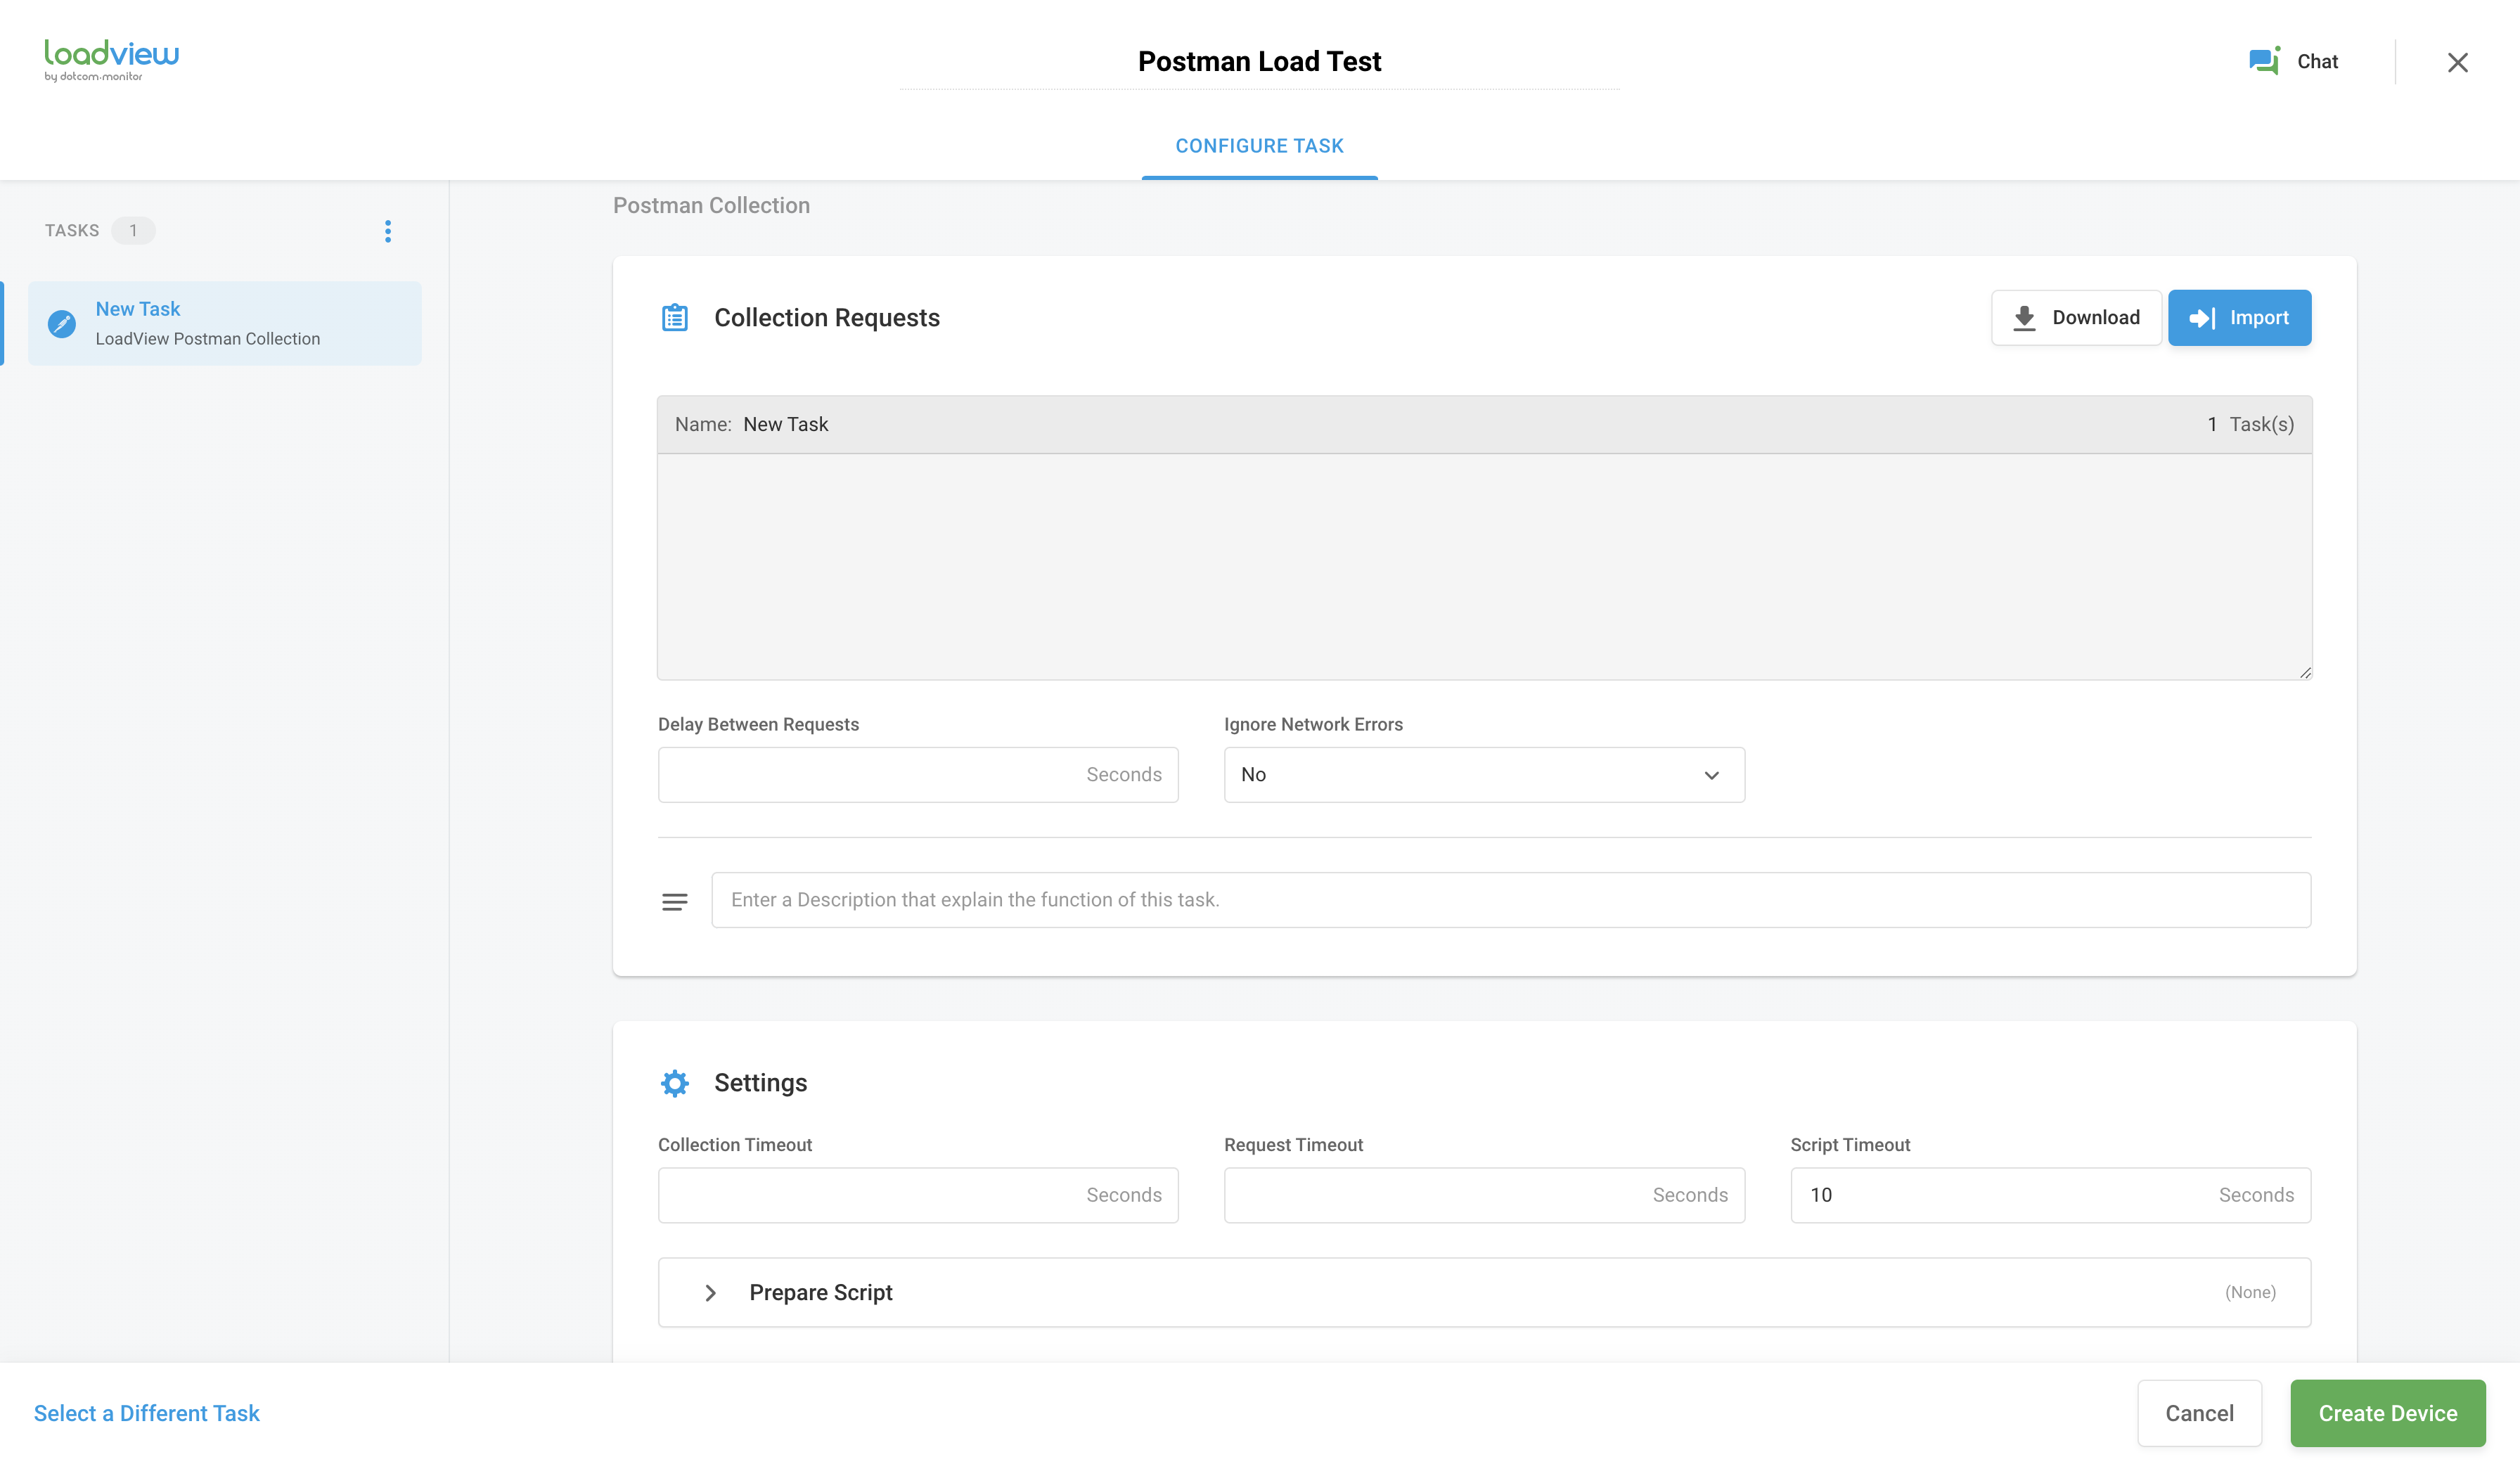
Task: Click the Settings gear icon
Action: click(675, 1083)
